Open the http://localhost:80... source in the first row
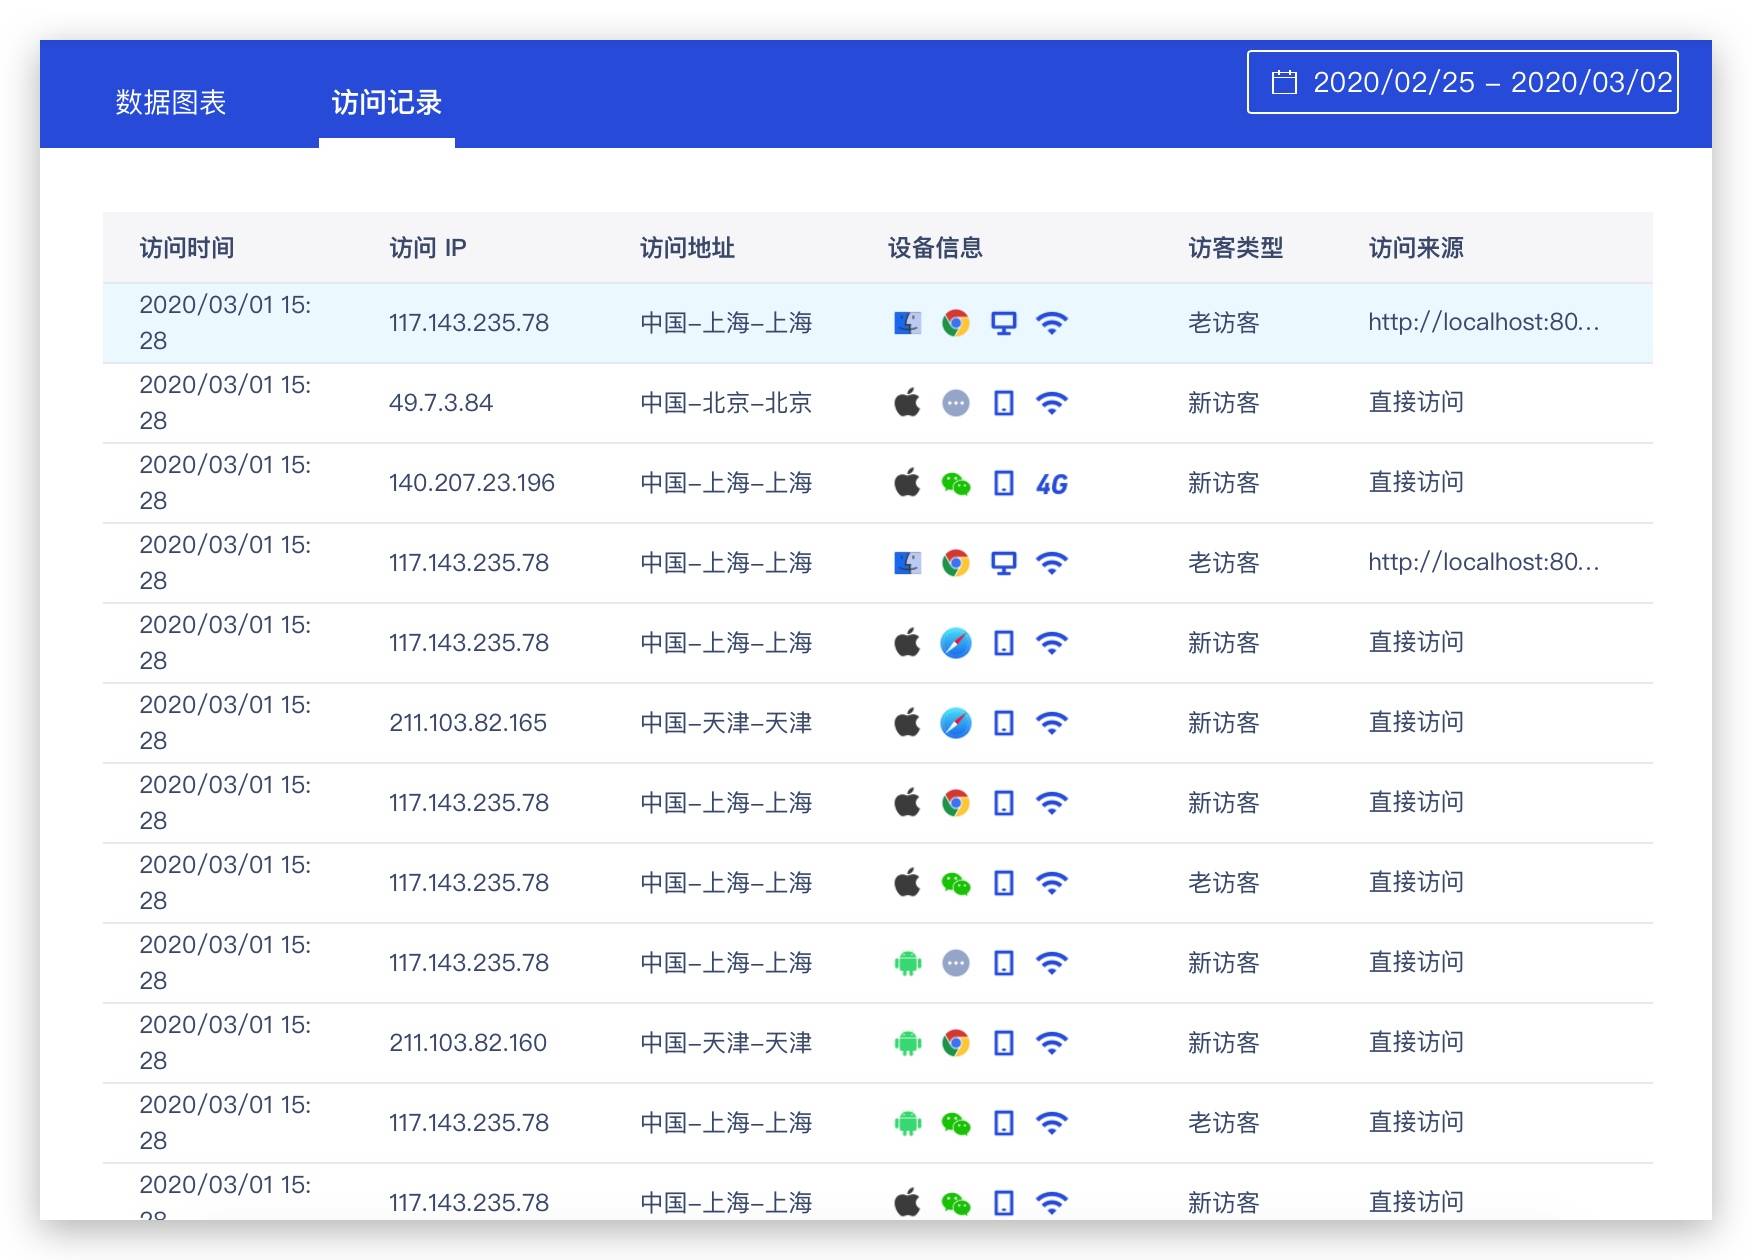The image size is (1752, 1260). [x=1484, y=322]
